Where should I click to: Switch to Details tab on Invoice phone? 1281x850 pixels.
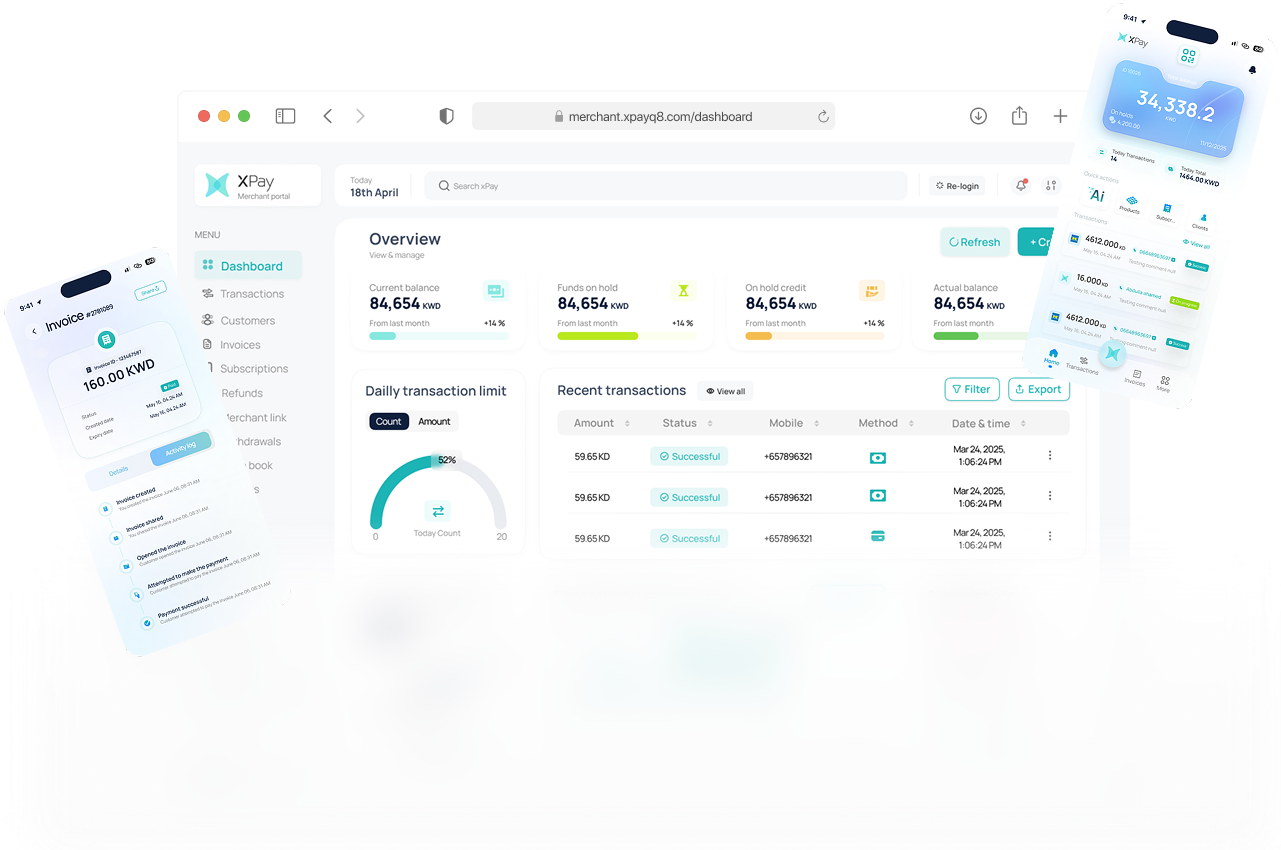point(118,471)
